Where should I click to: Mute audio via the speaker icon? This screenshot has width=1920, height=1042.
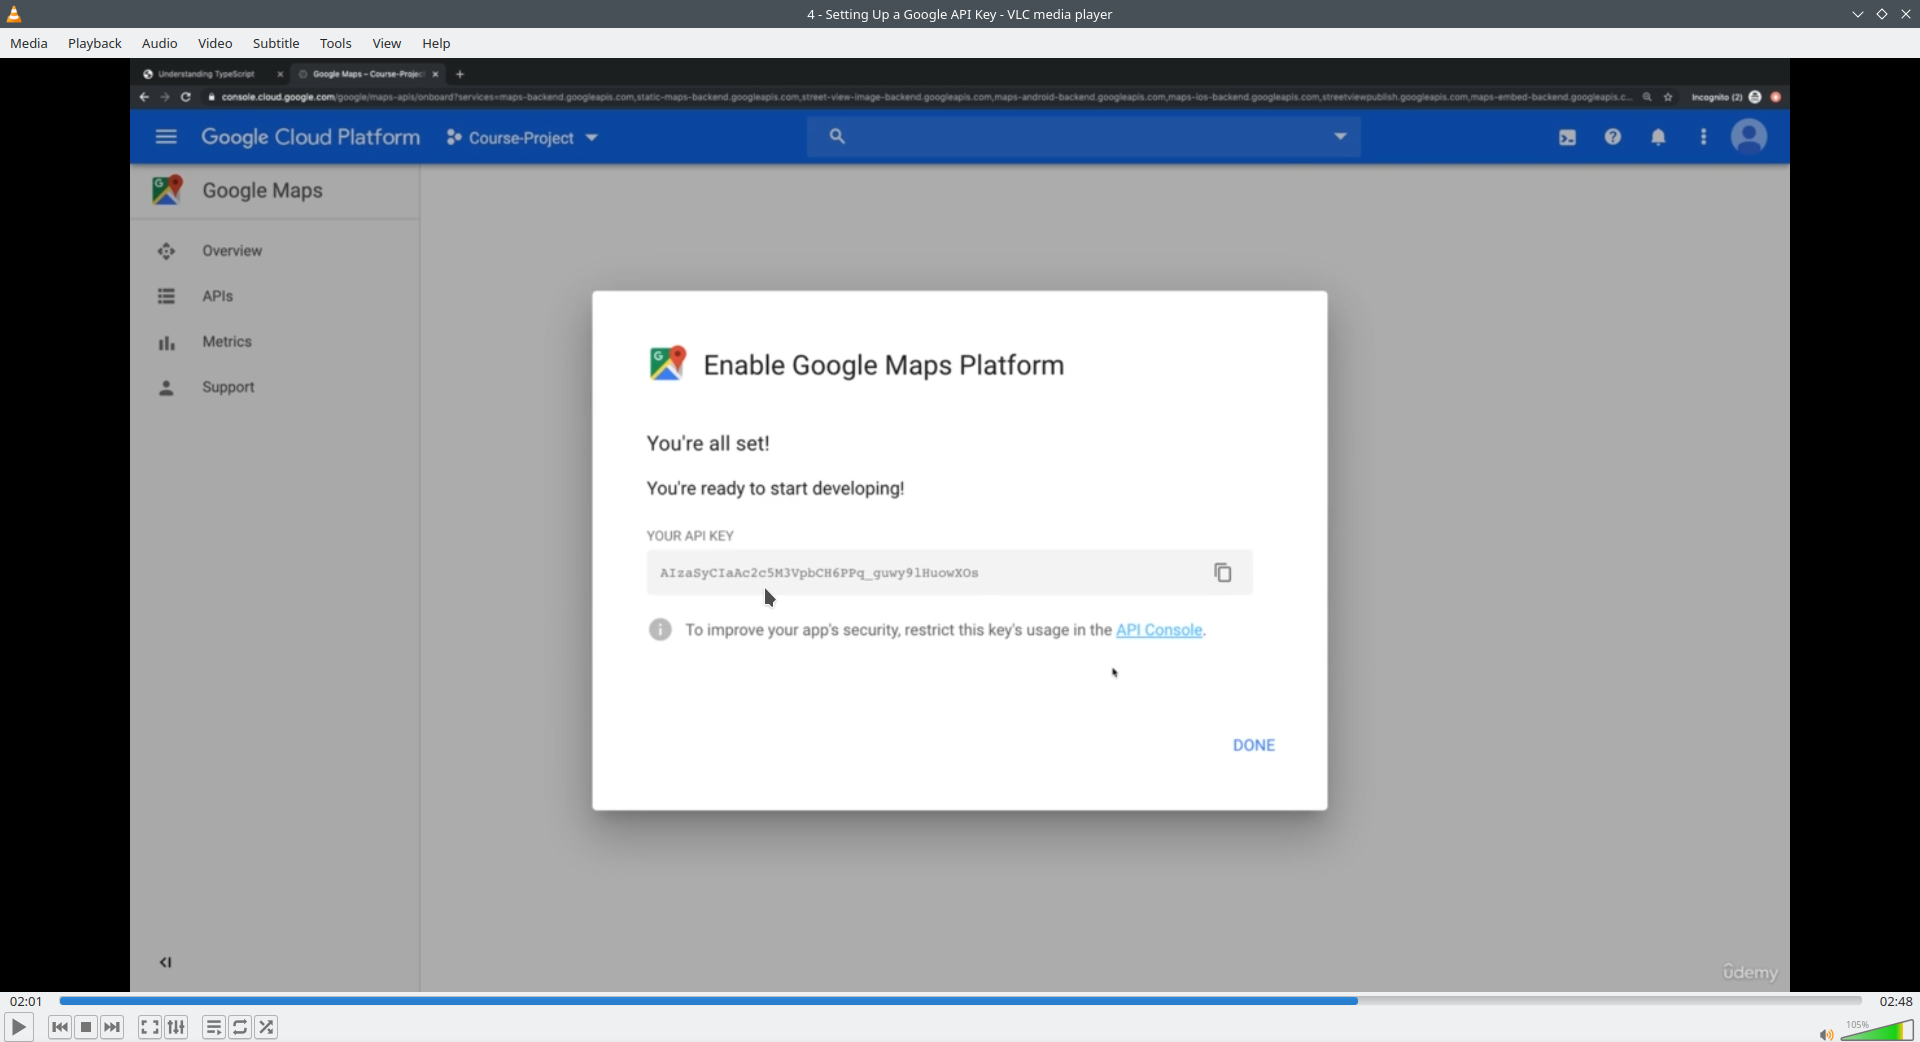coord(1826,1034)
